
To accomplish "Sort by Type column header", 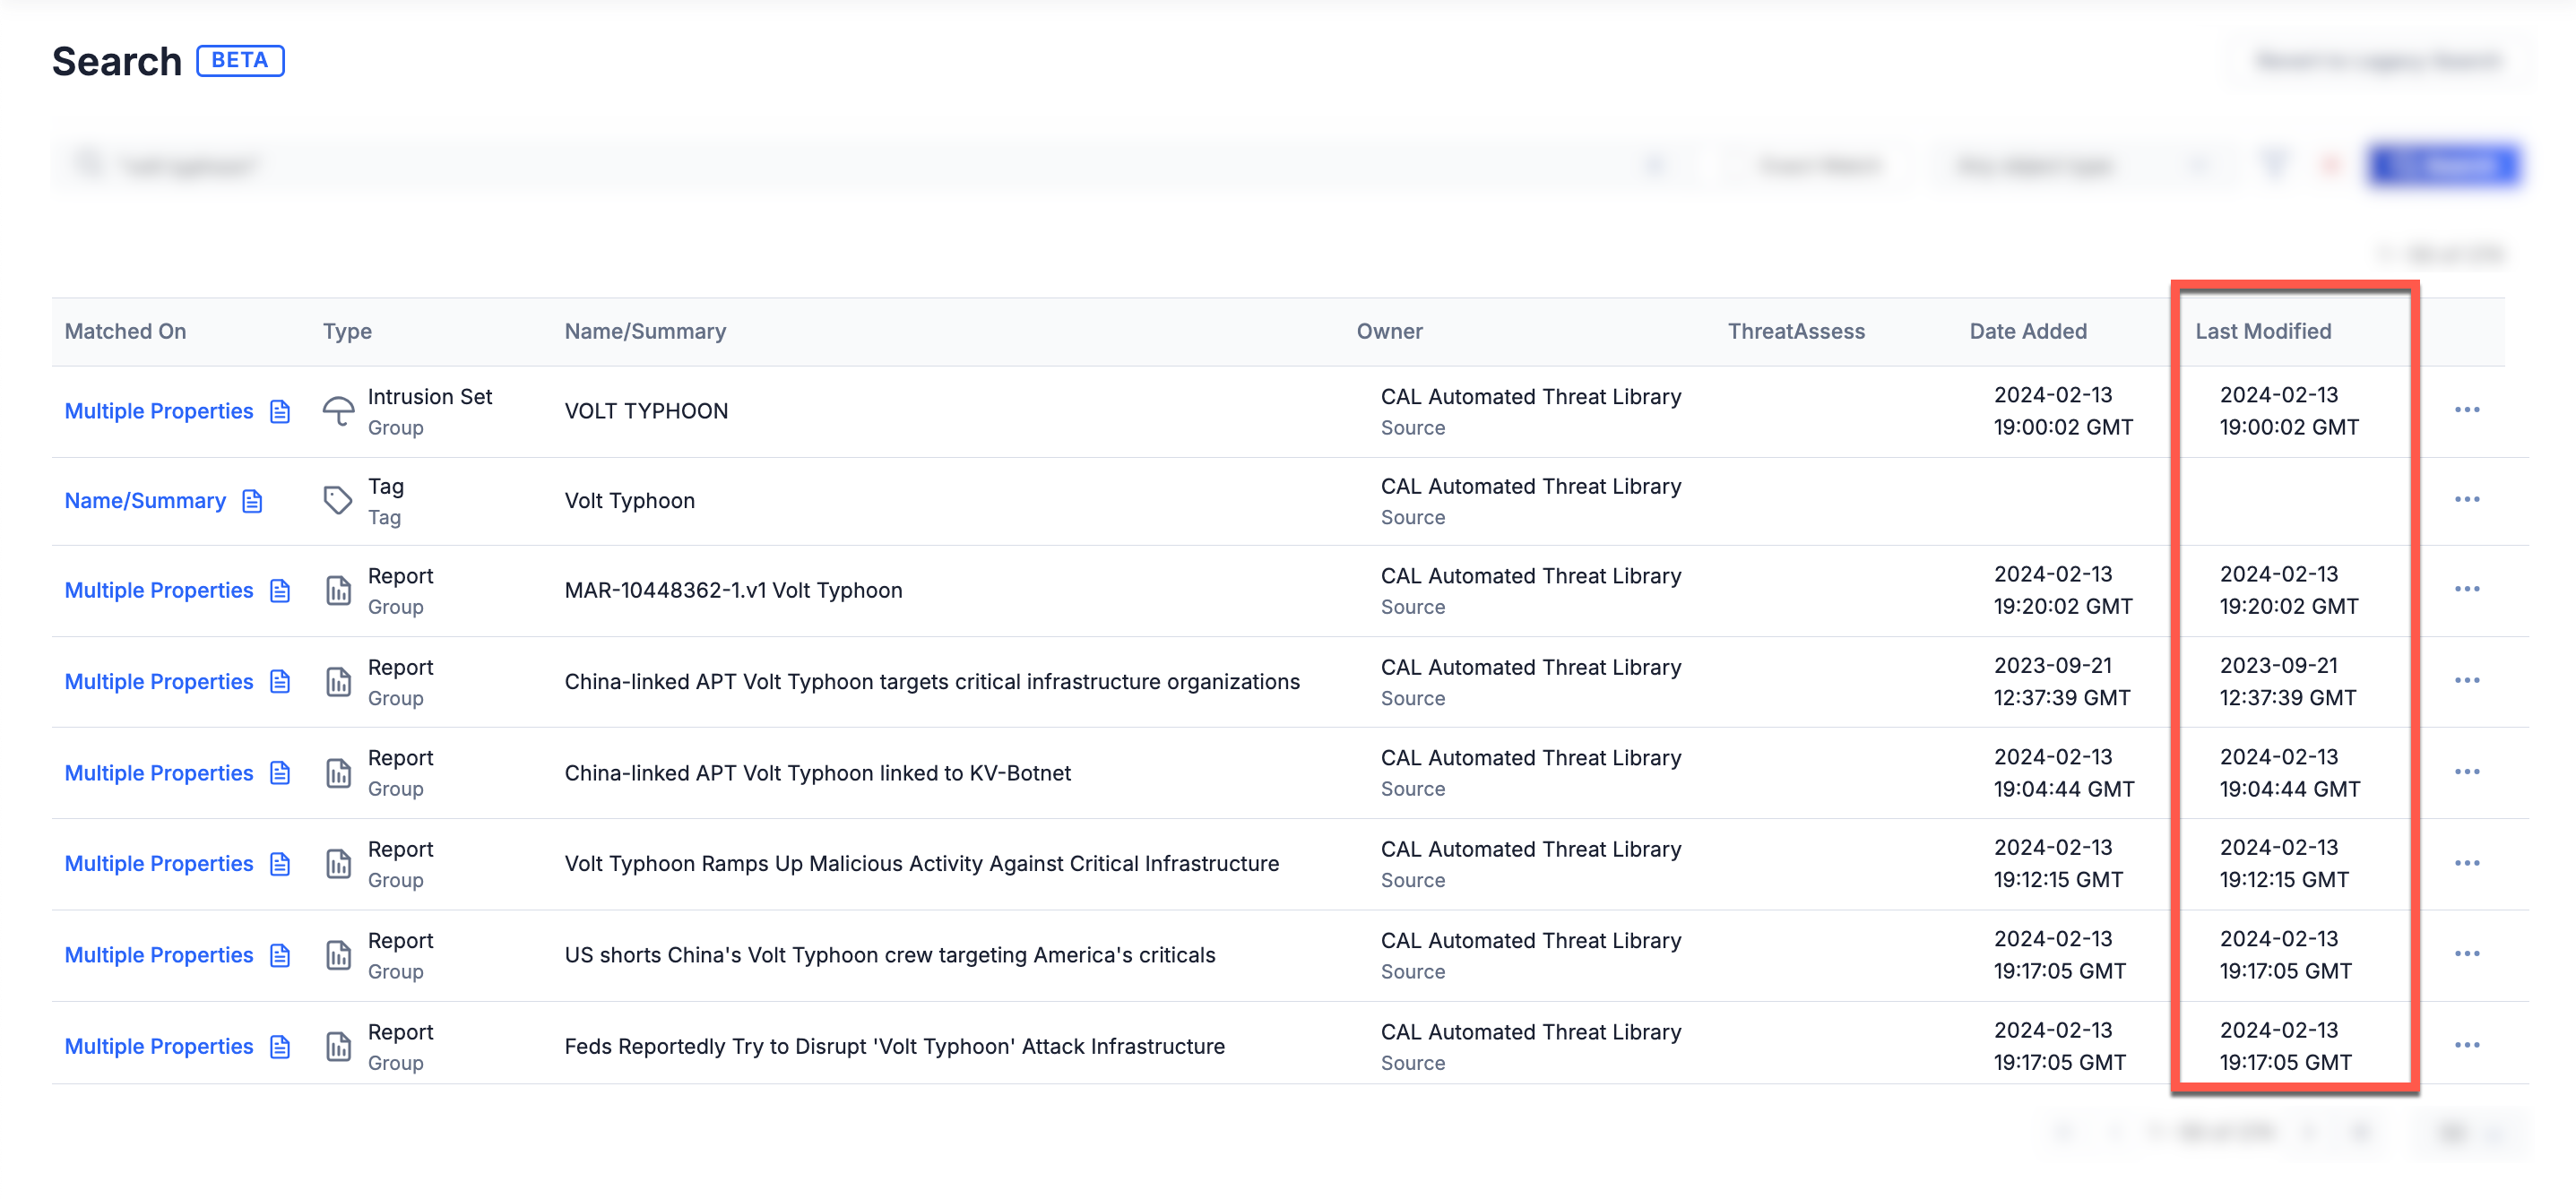I will [x=347, y=331].
